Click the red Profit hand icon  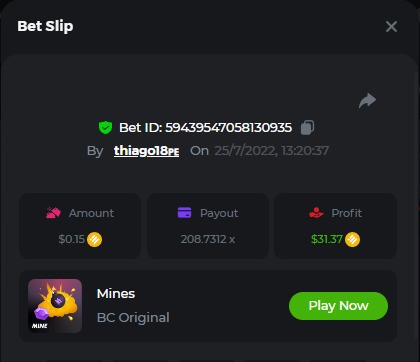point(316,213)
